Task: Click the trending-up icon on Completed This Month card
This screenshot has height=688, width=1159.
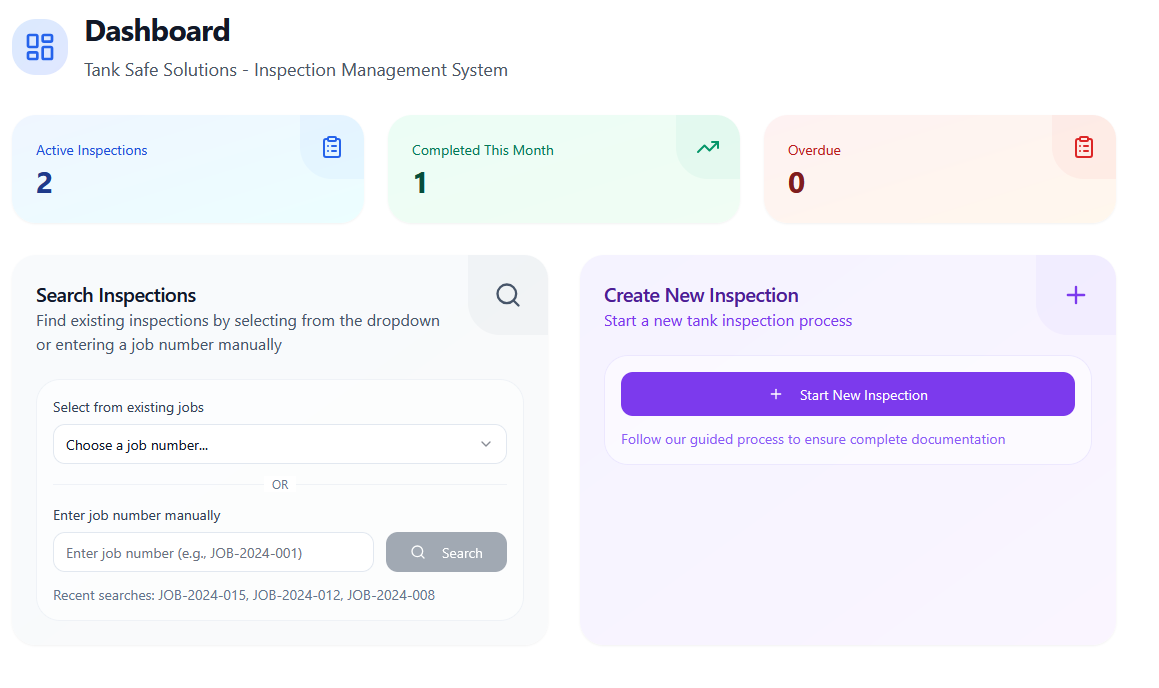Action: (x=707, y=147)
